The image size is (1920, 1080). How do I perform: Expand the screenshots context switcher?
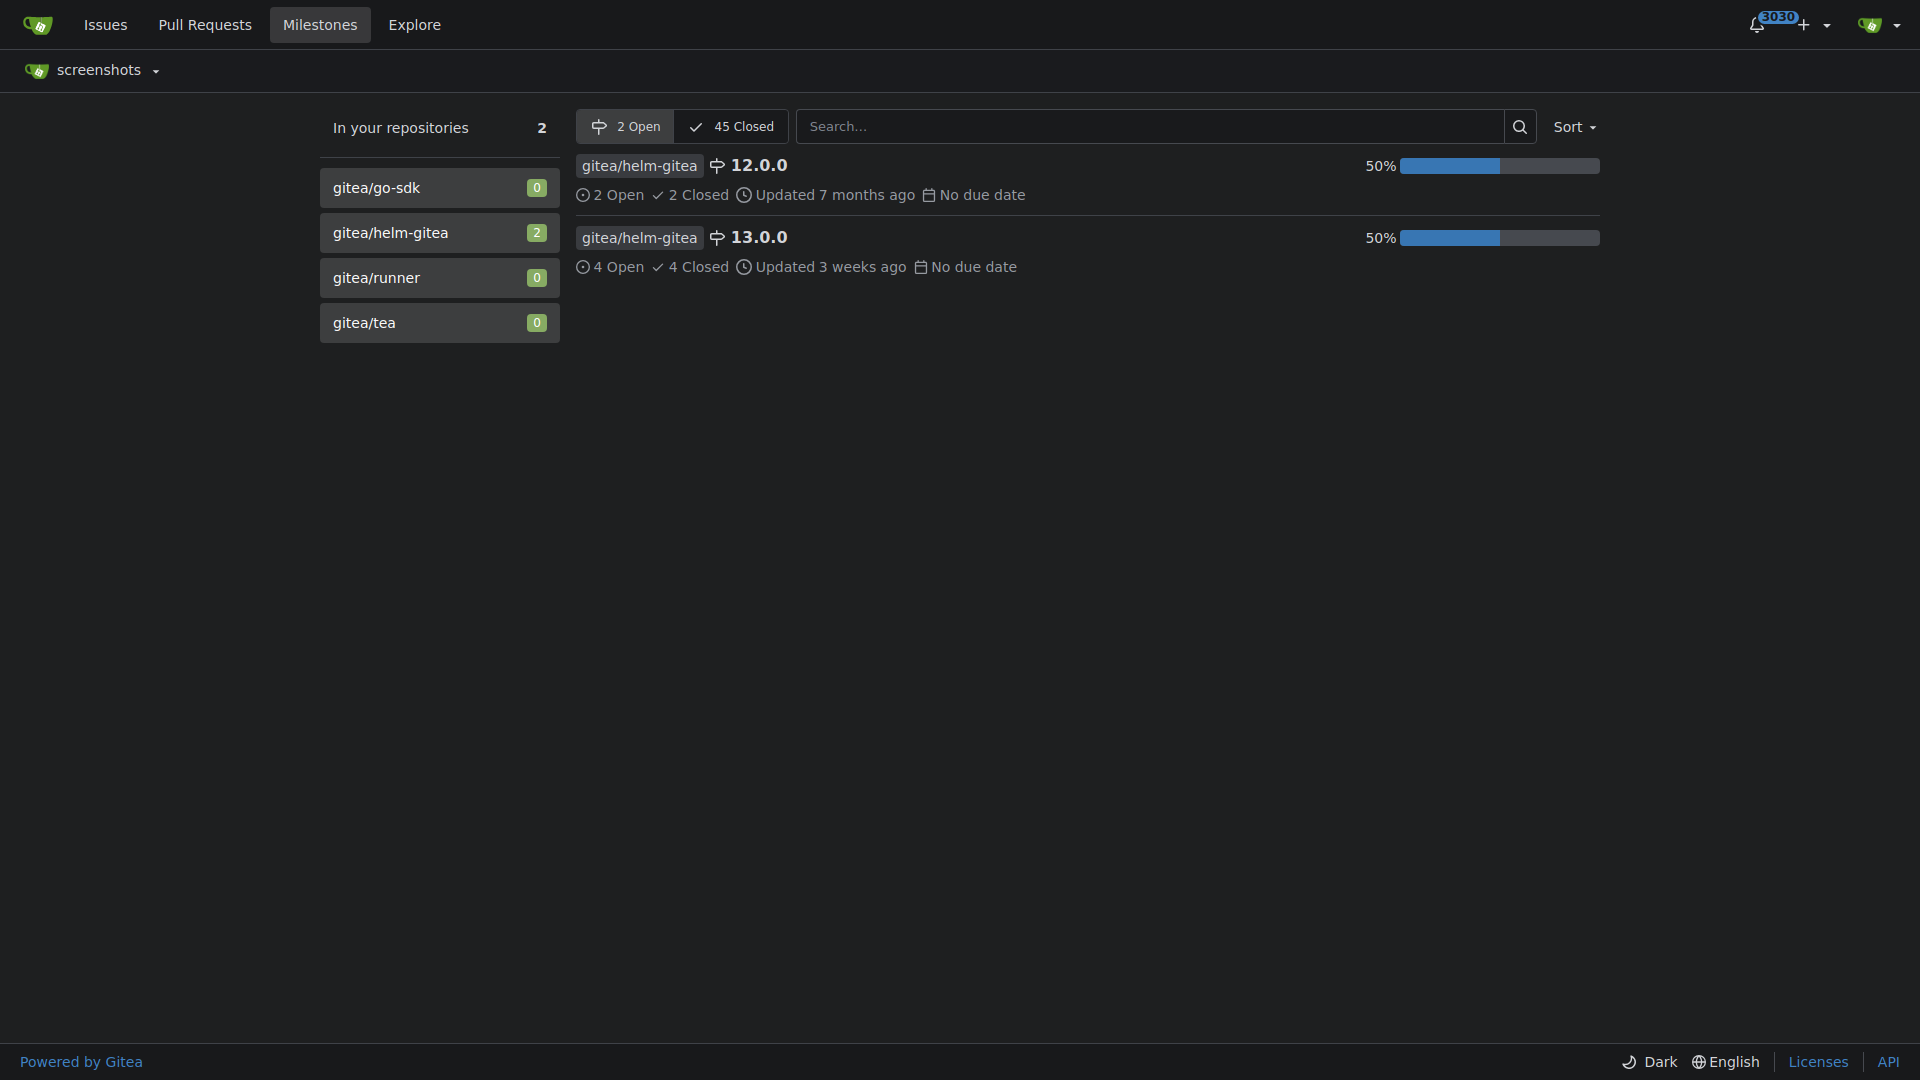click(92, 70)
